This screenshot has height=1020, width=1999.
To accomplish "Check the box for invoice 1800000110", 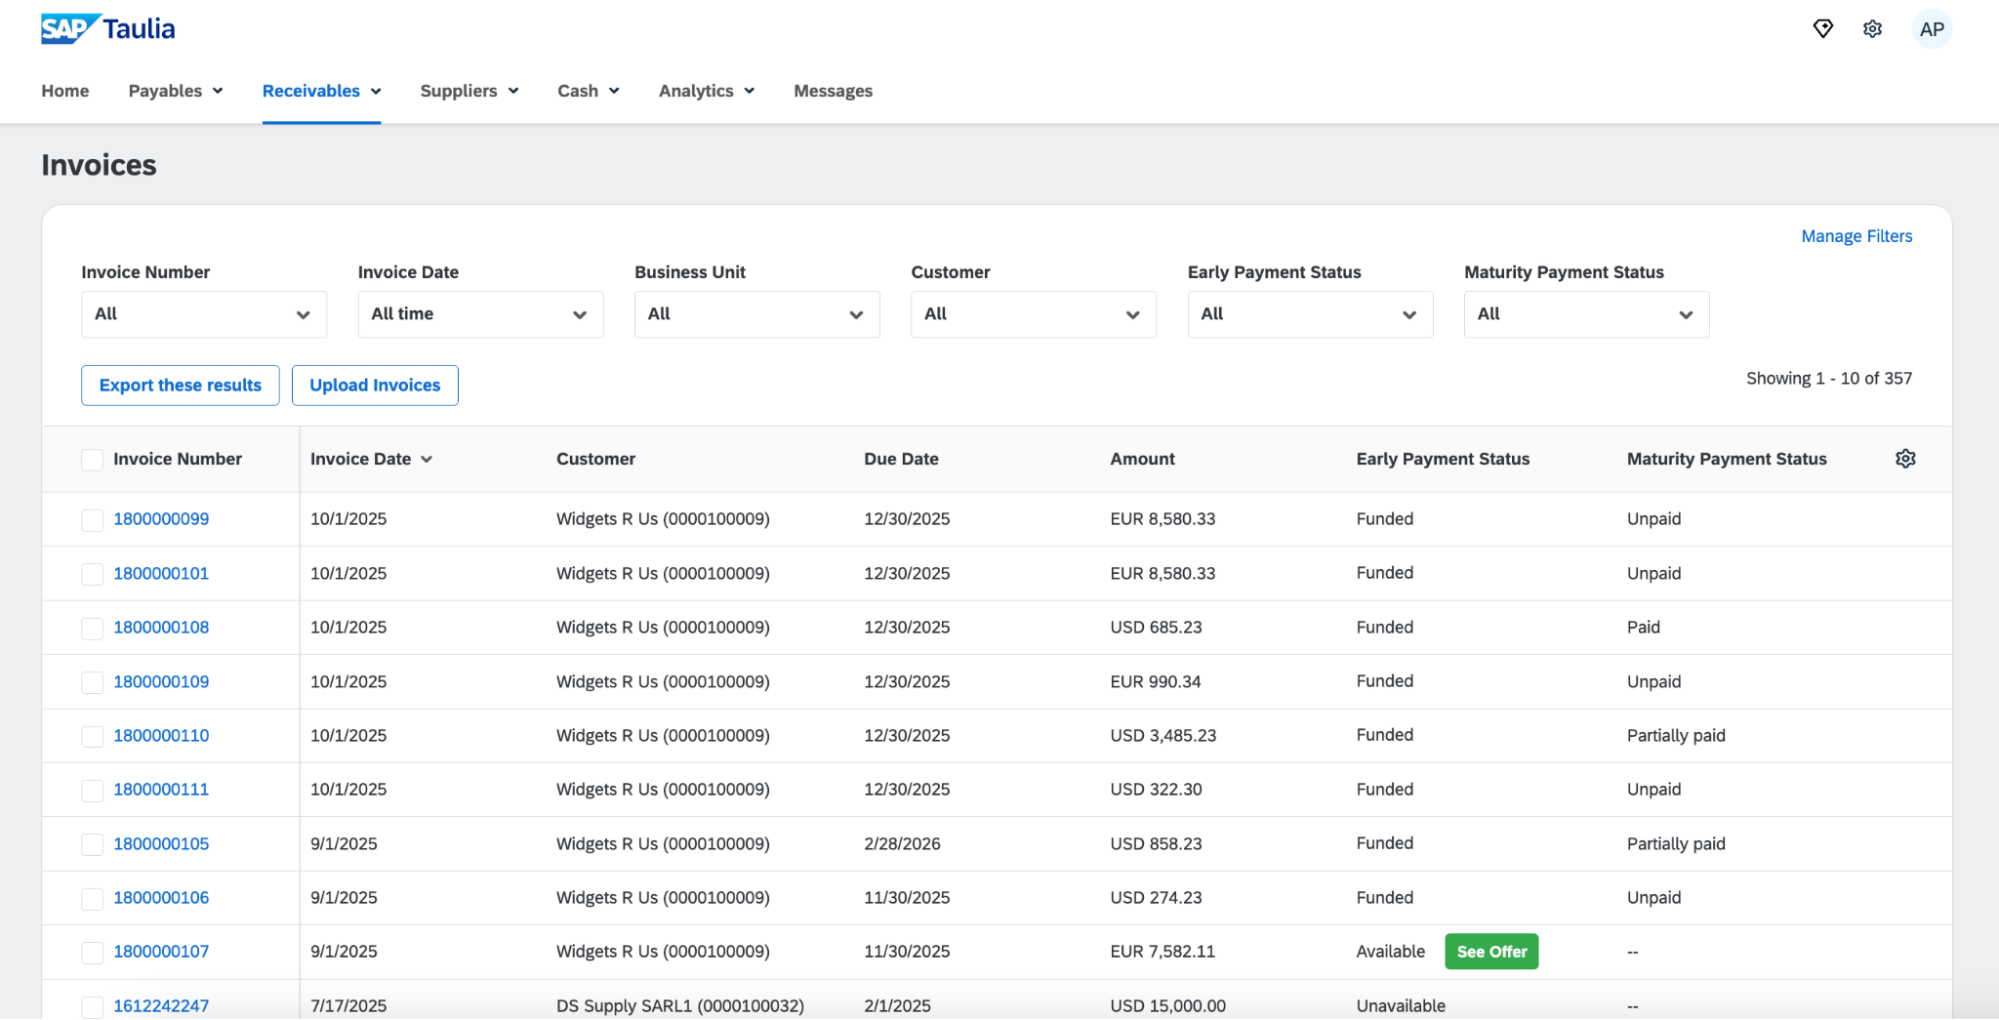I will (92, 735).
